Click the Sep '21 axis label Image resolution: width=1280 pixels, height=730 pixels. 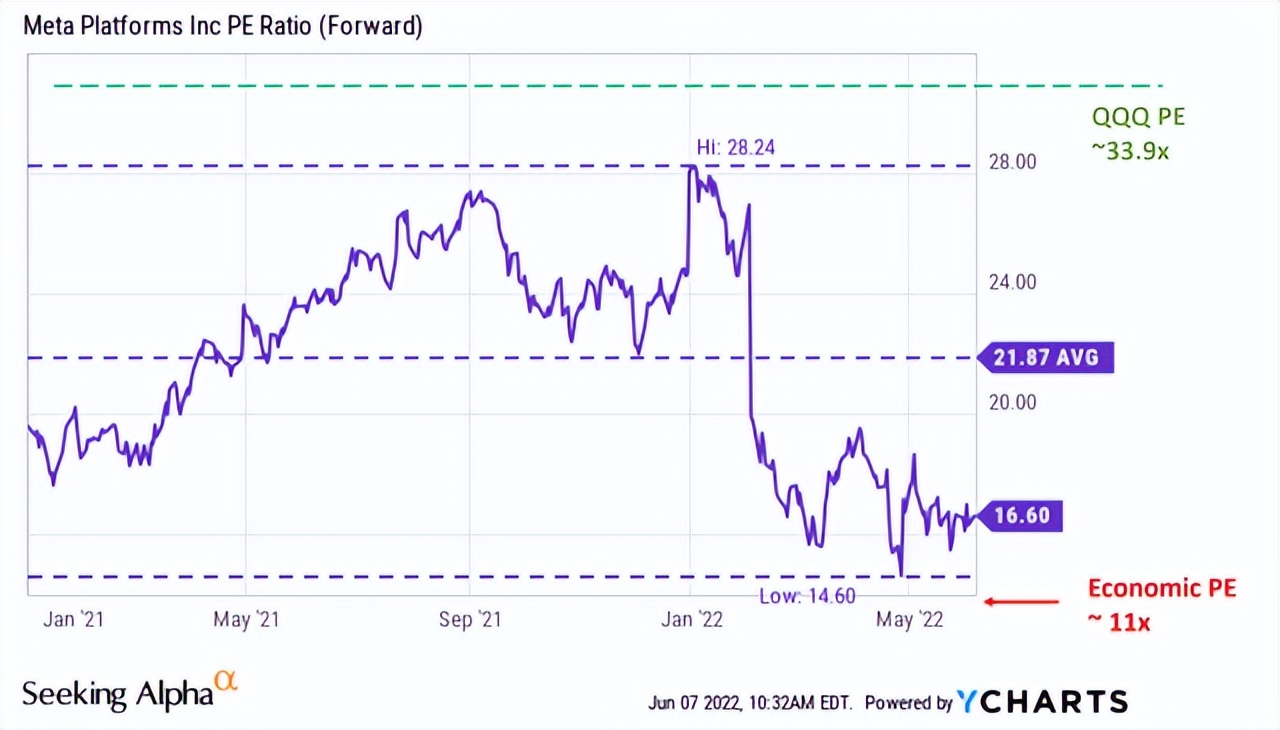(470, 620)
